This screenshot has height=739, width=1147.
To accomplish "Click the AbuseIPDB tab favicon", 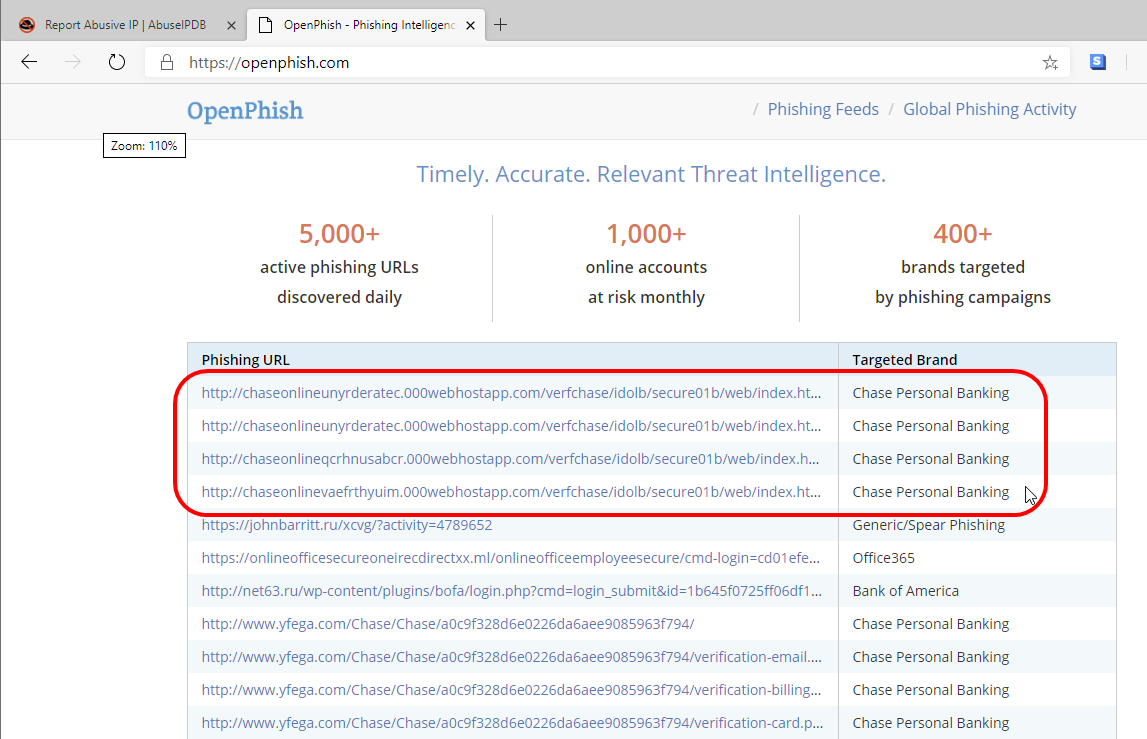I will pyautogui.click(x=27, y=25).
